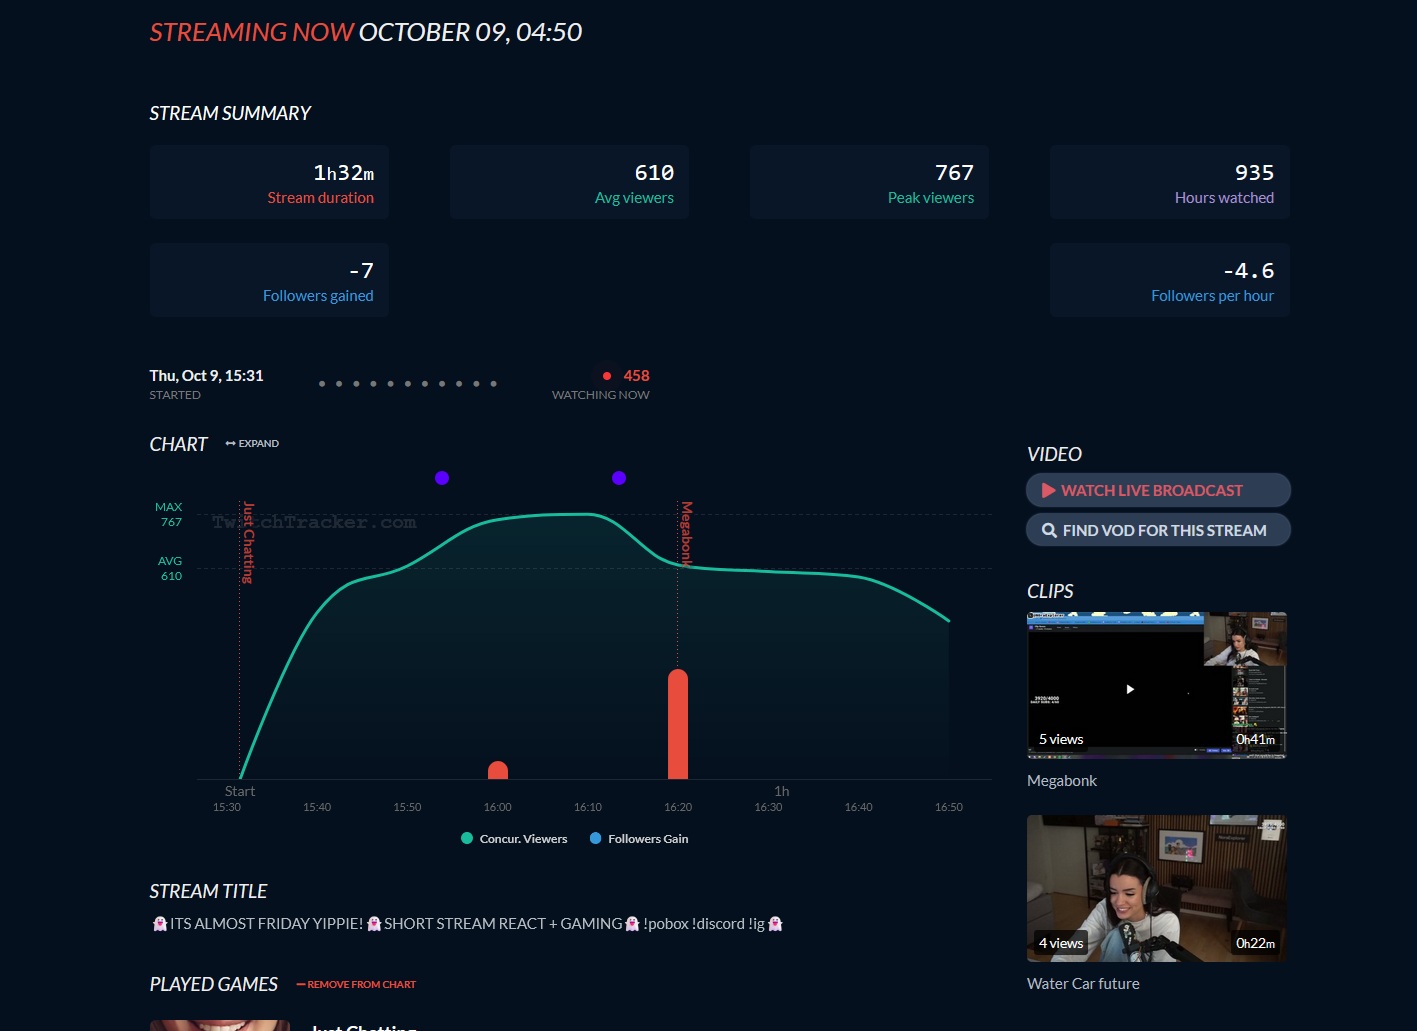Click the '1h' mark on the time axis

coord(782,791)
